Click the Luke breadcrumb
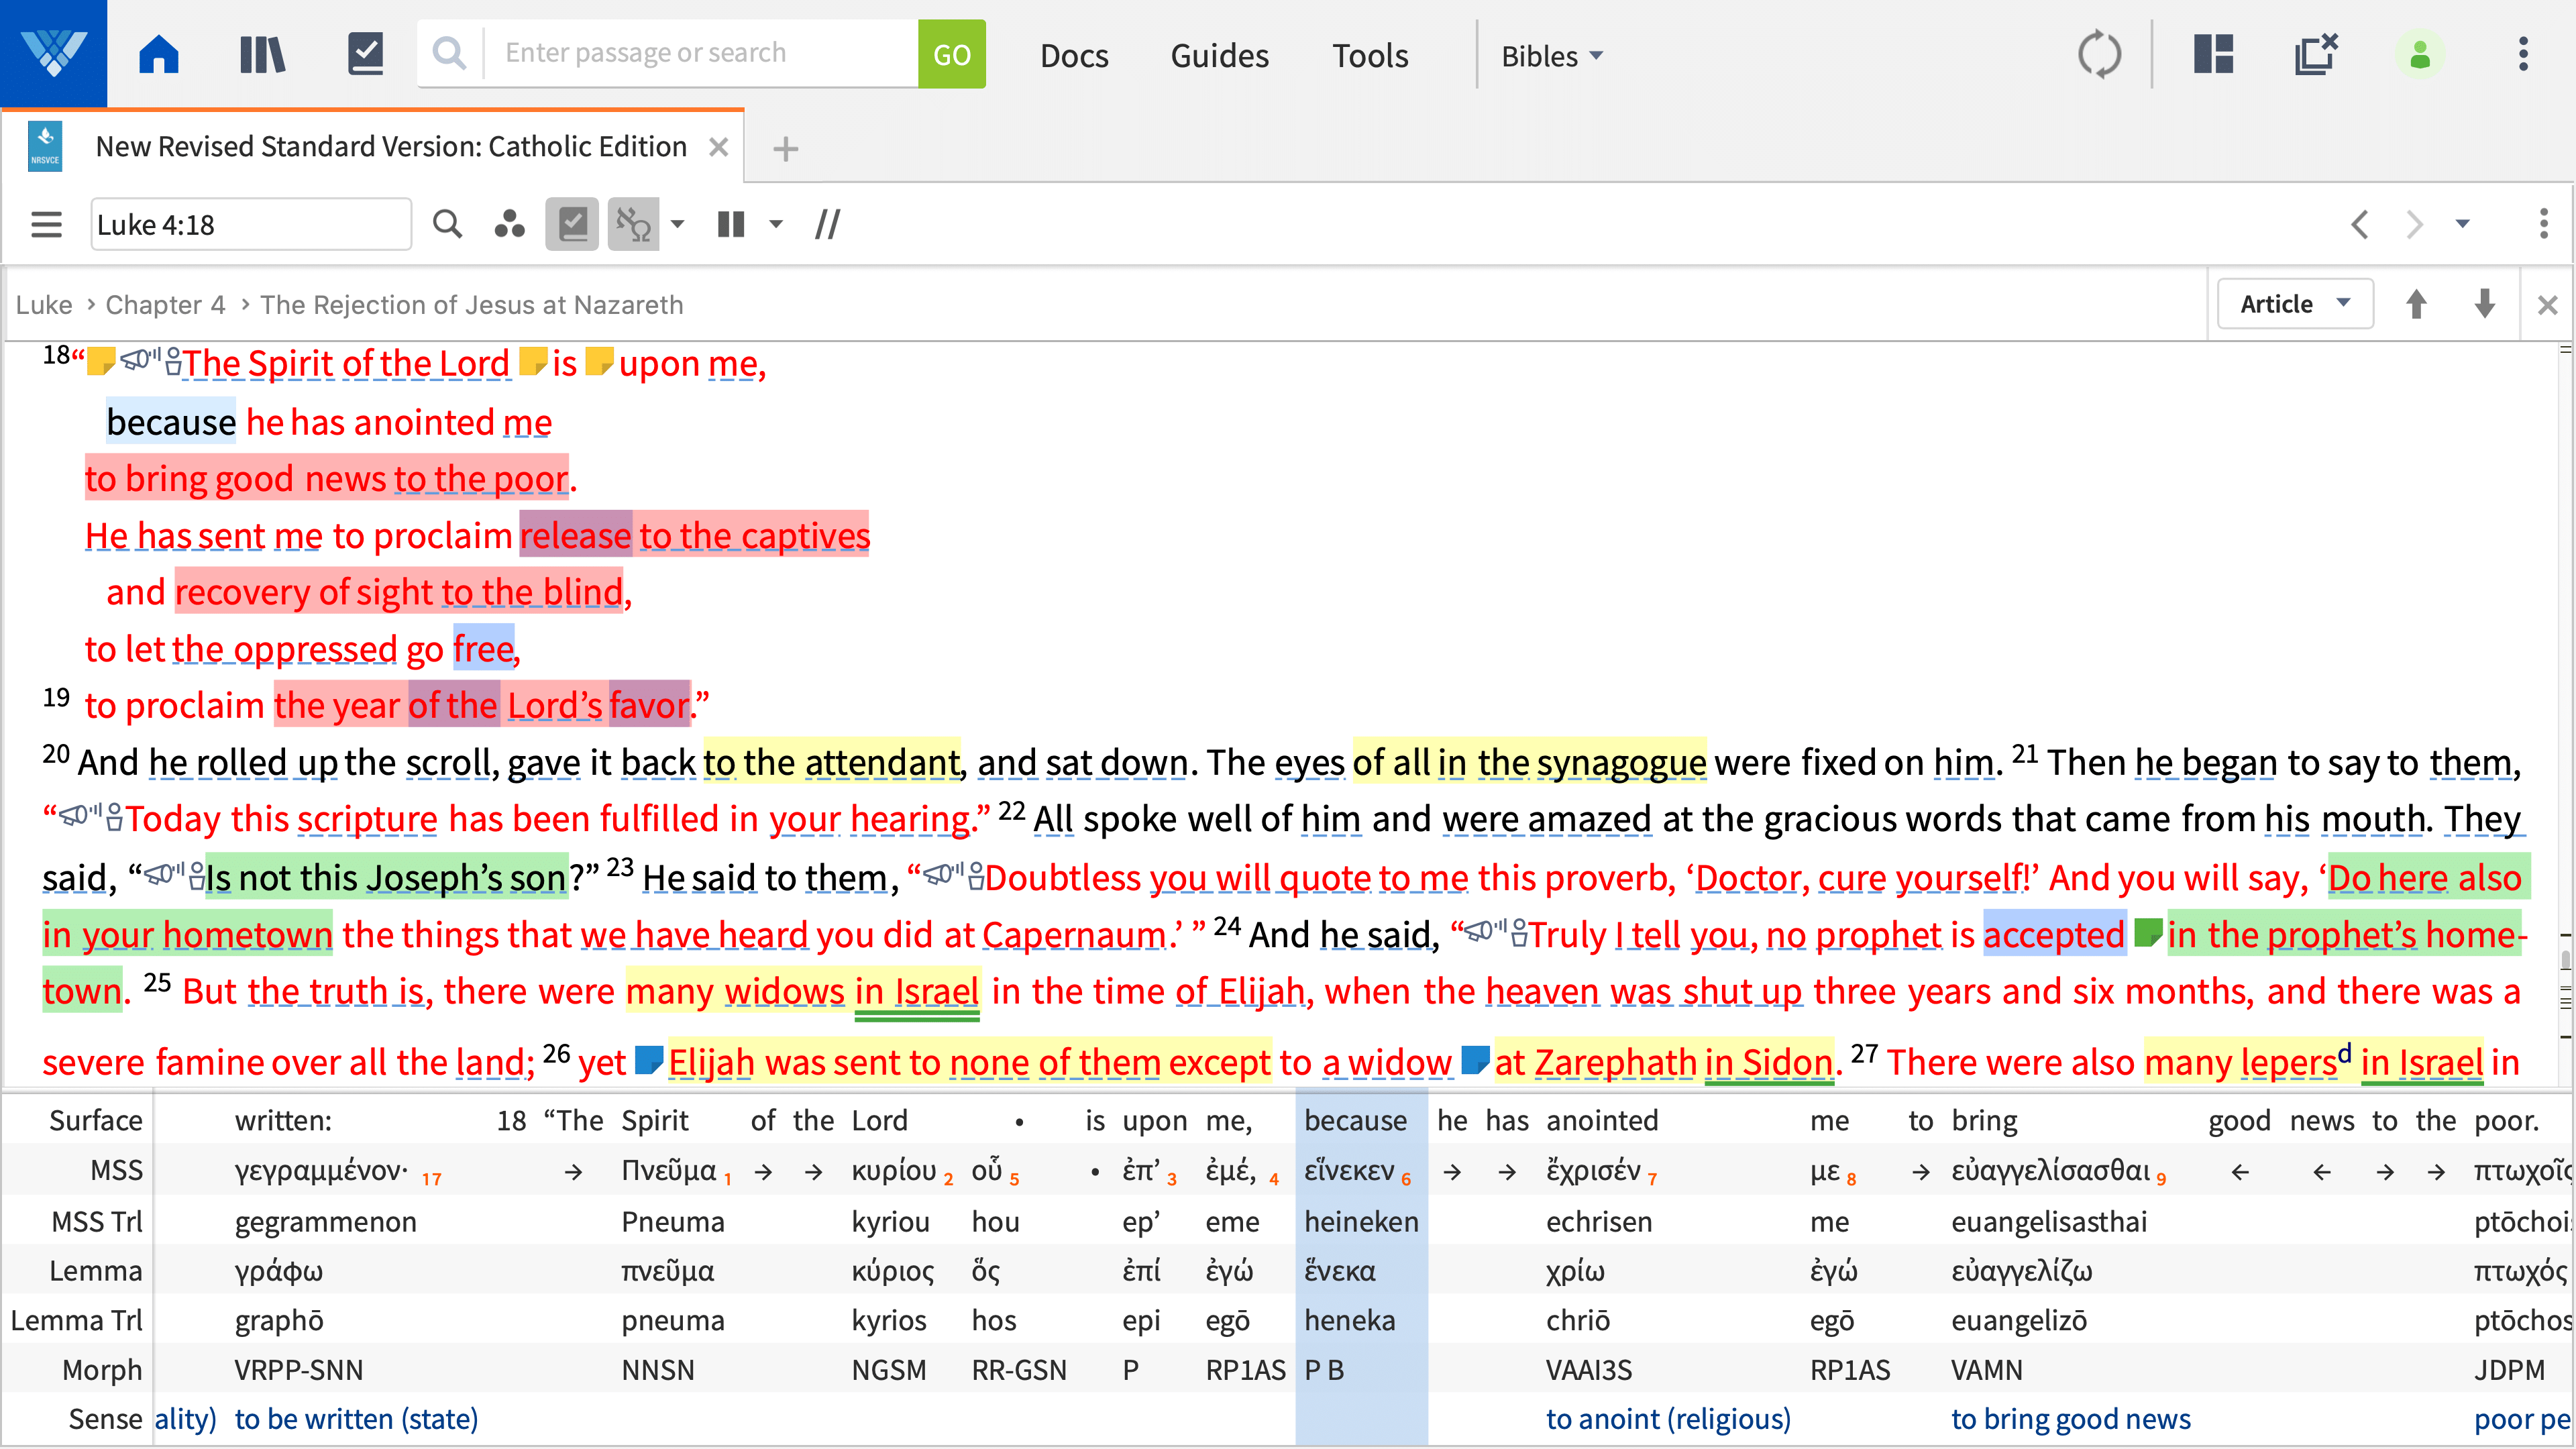This screenshot has width=2576, height=1449. click(44, 304)
